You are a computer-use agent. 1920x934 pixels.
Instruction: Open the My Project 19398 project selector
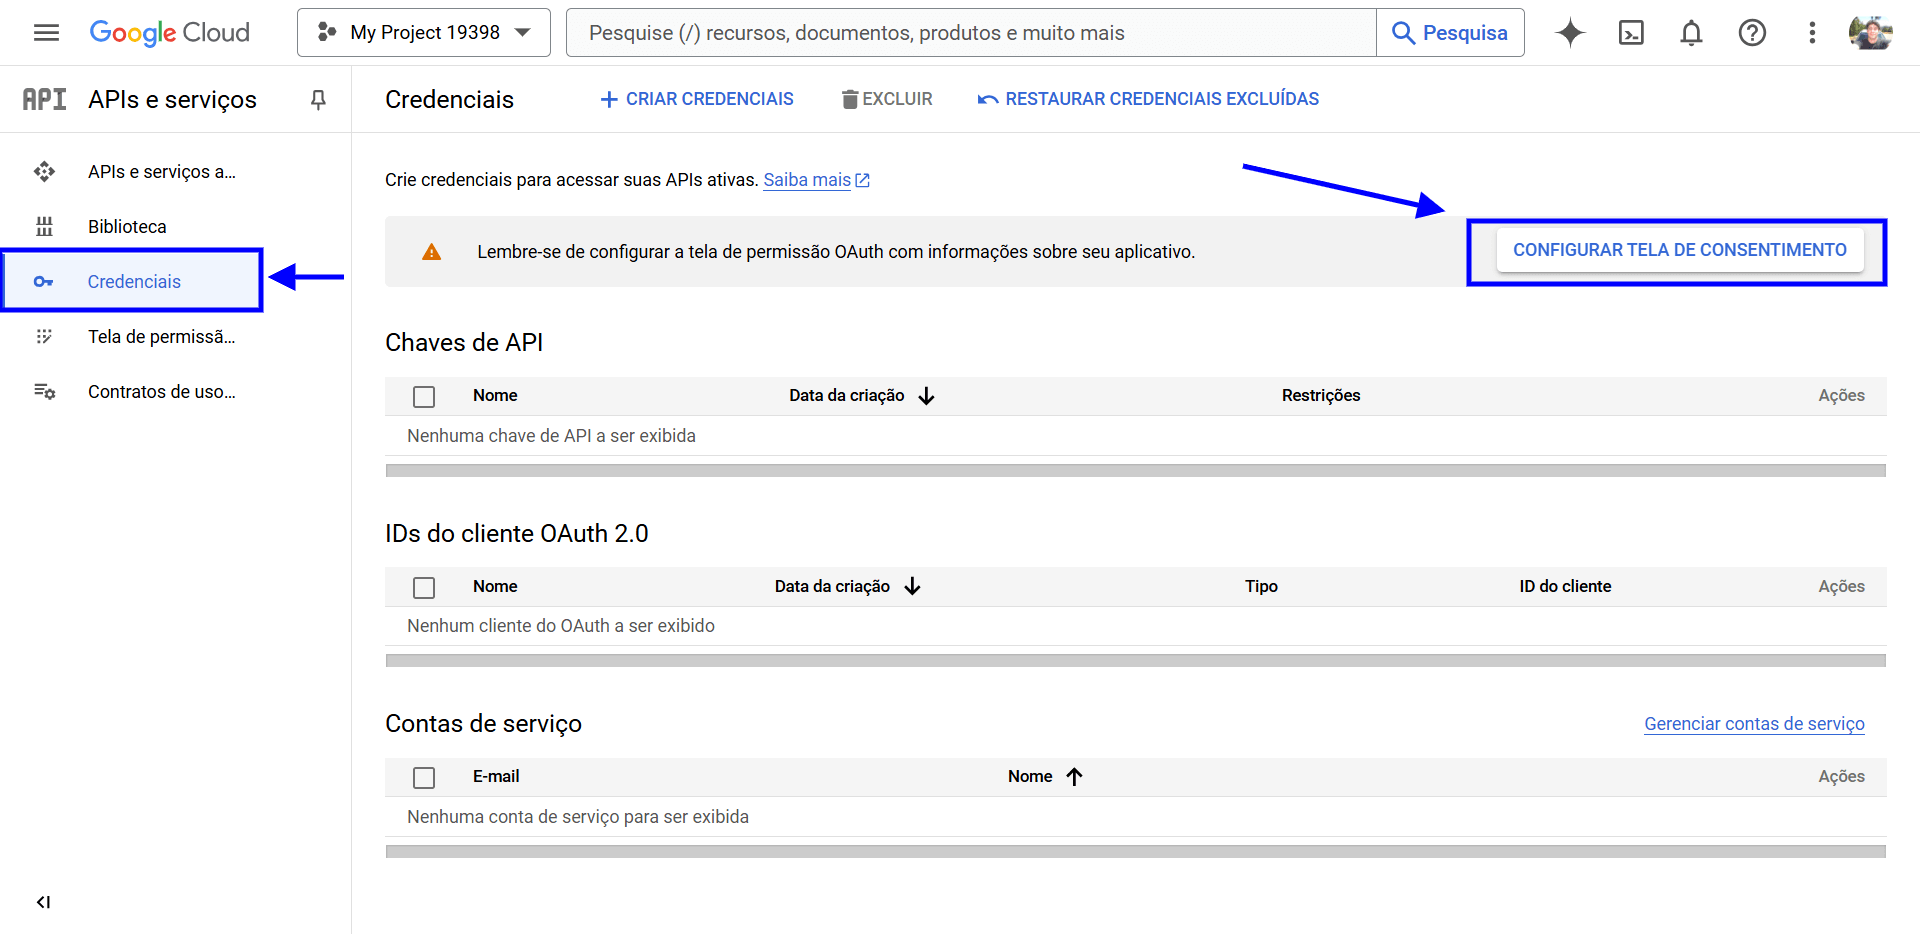tap(424, 33)
